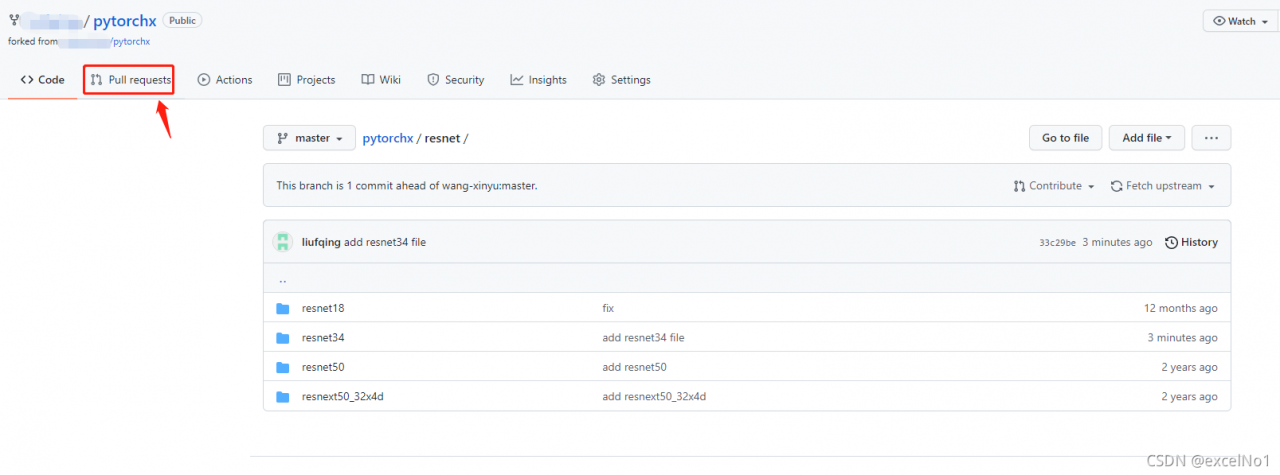The height and width of the screenshot is (475, 1280).
Task: Click the fork icon beside repository name
Action: click(x=14, y=20)
